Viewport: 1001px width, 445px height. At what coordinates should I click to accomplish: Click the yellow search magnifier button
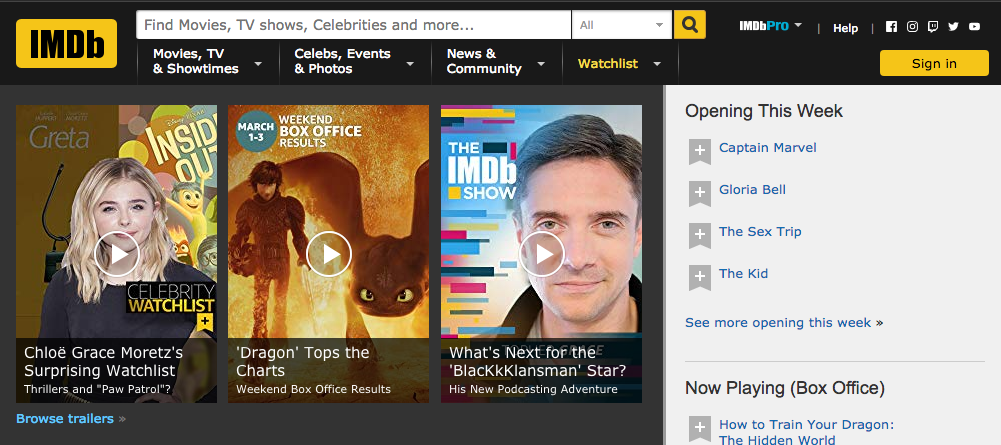689,25
